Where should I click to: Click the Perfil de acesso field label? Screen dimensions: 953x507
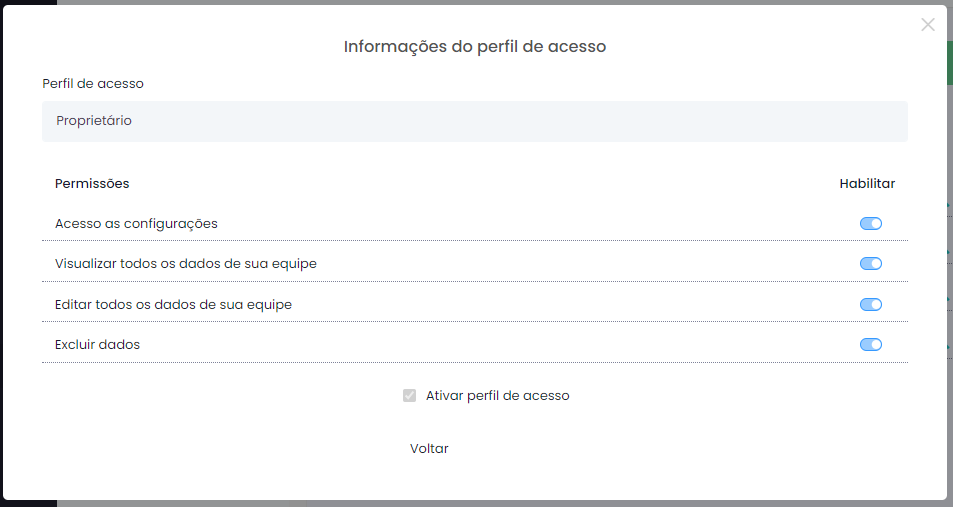[93, 84]
